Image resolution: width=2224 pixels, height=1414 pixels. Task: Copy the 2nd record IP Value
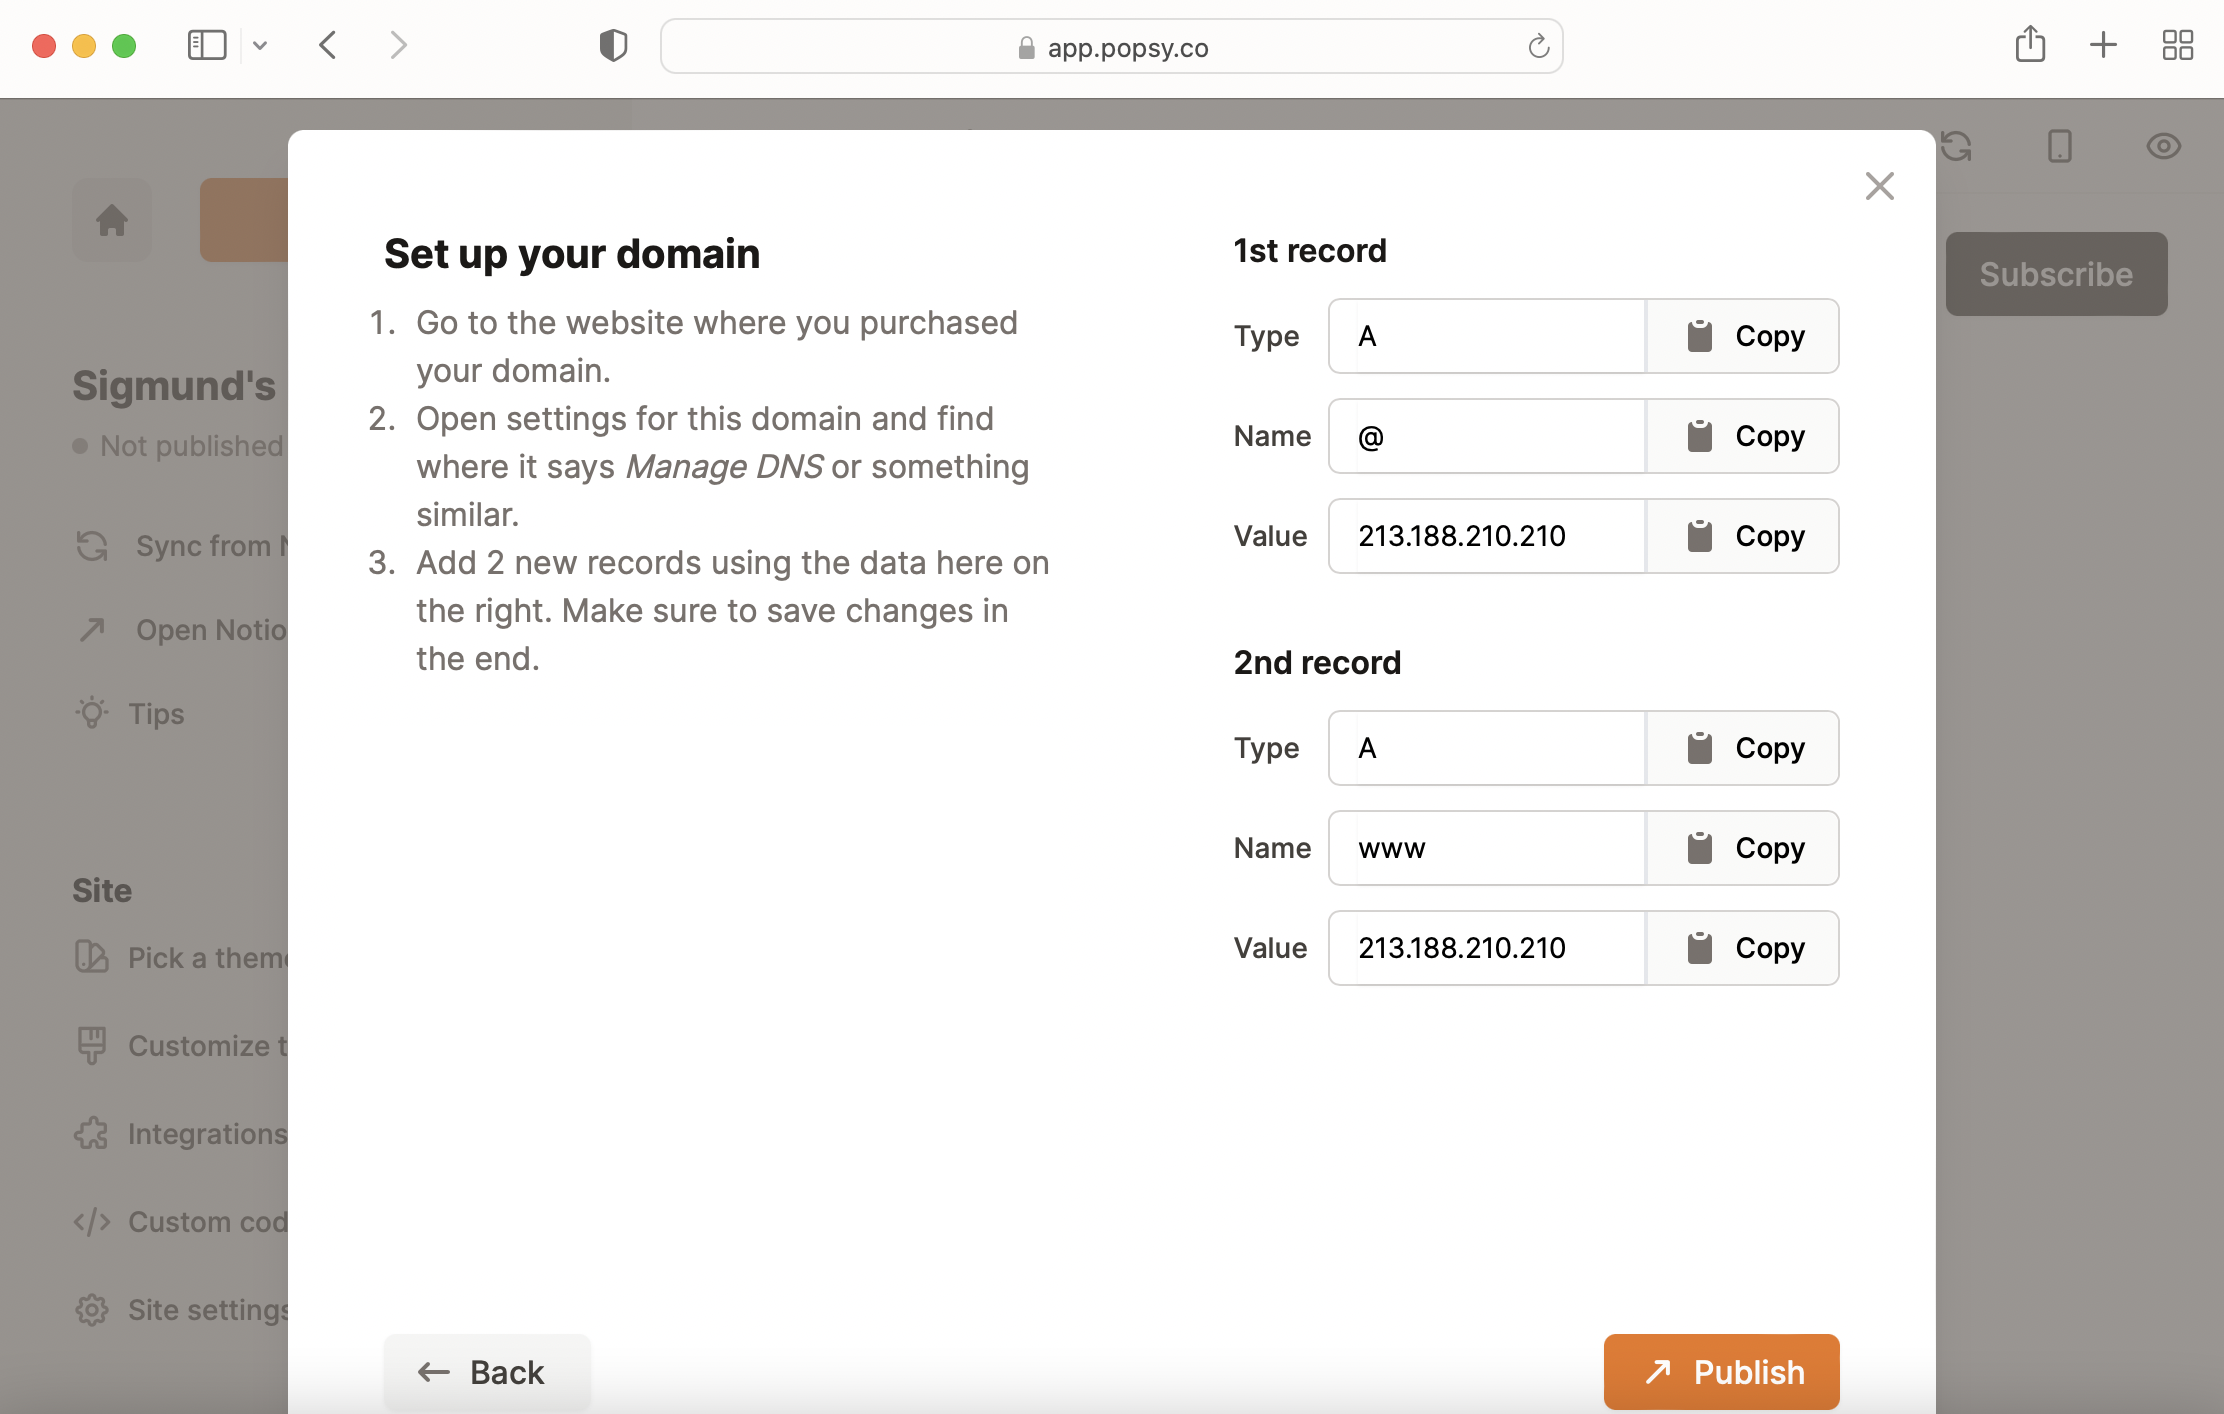click(1742, 948)
